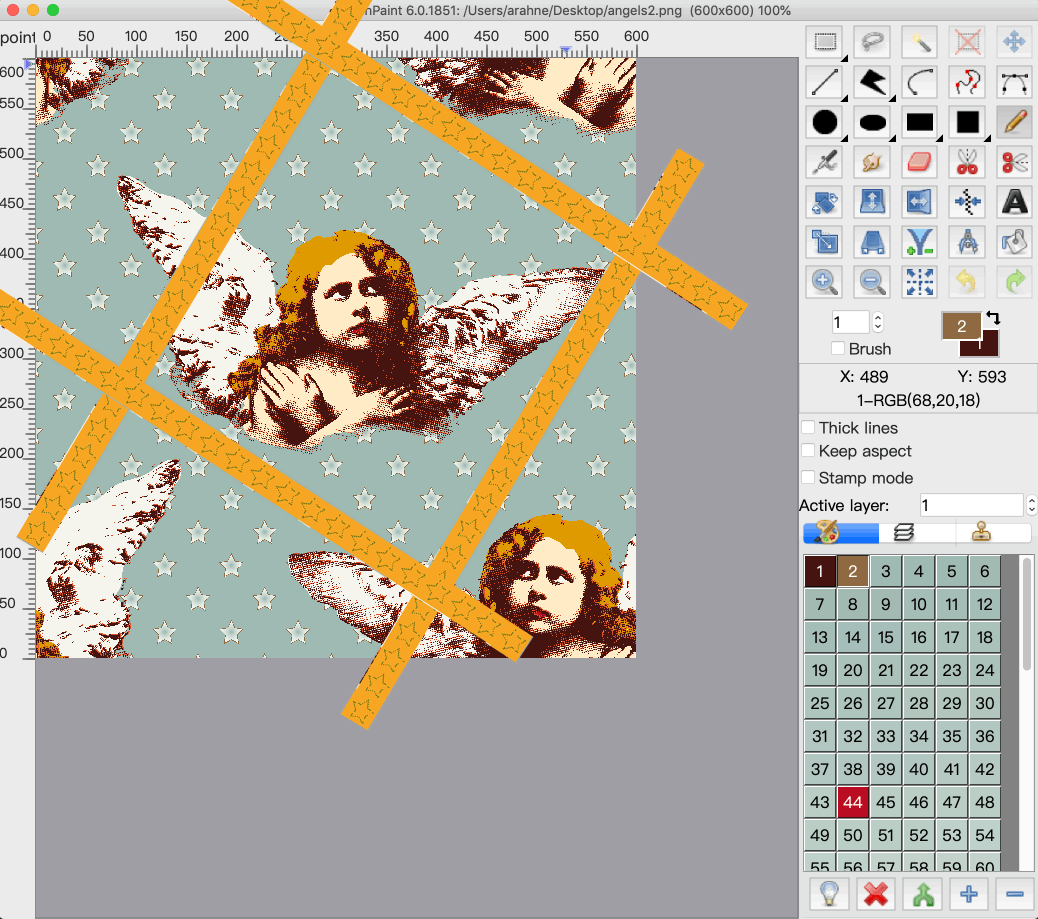
Task: Select the rectangular selection tool
Action: (x=825, y=42)
